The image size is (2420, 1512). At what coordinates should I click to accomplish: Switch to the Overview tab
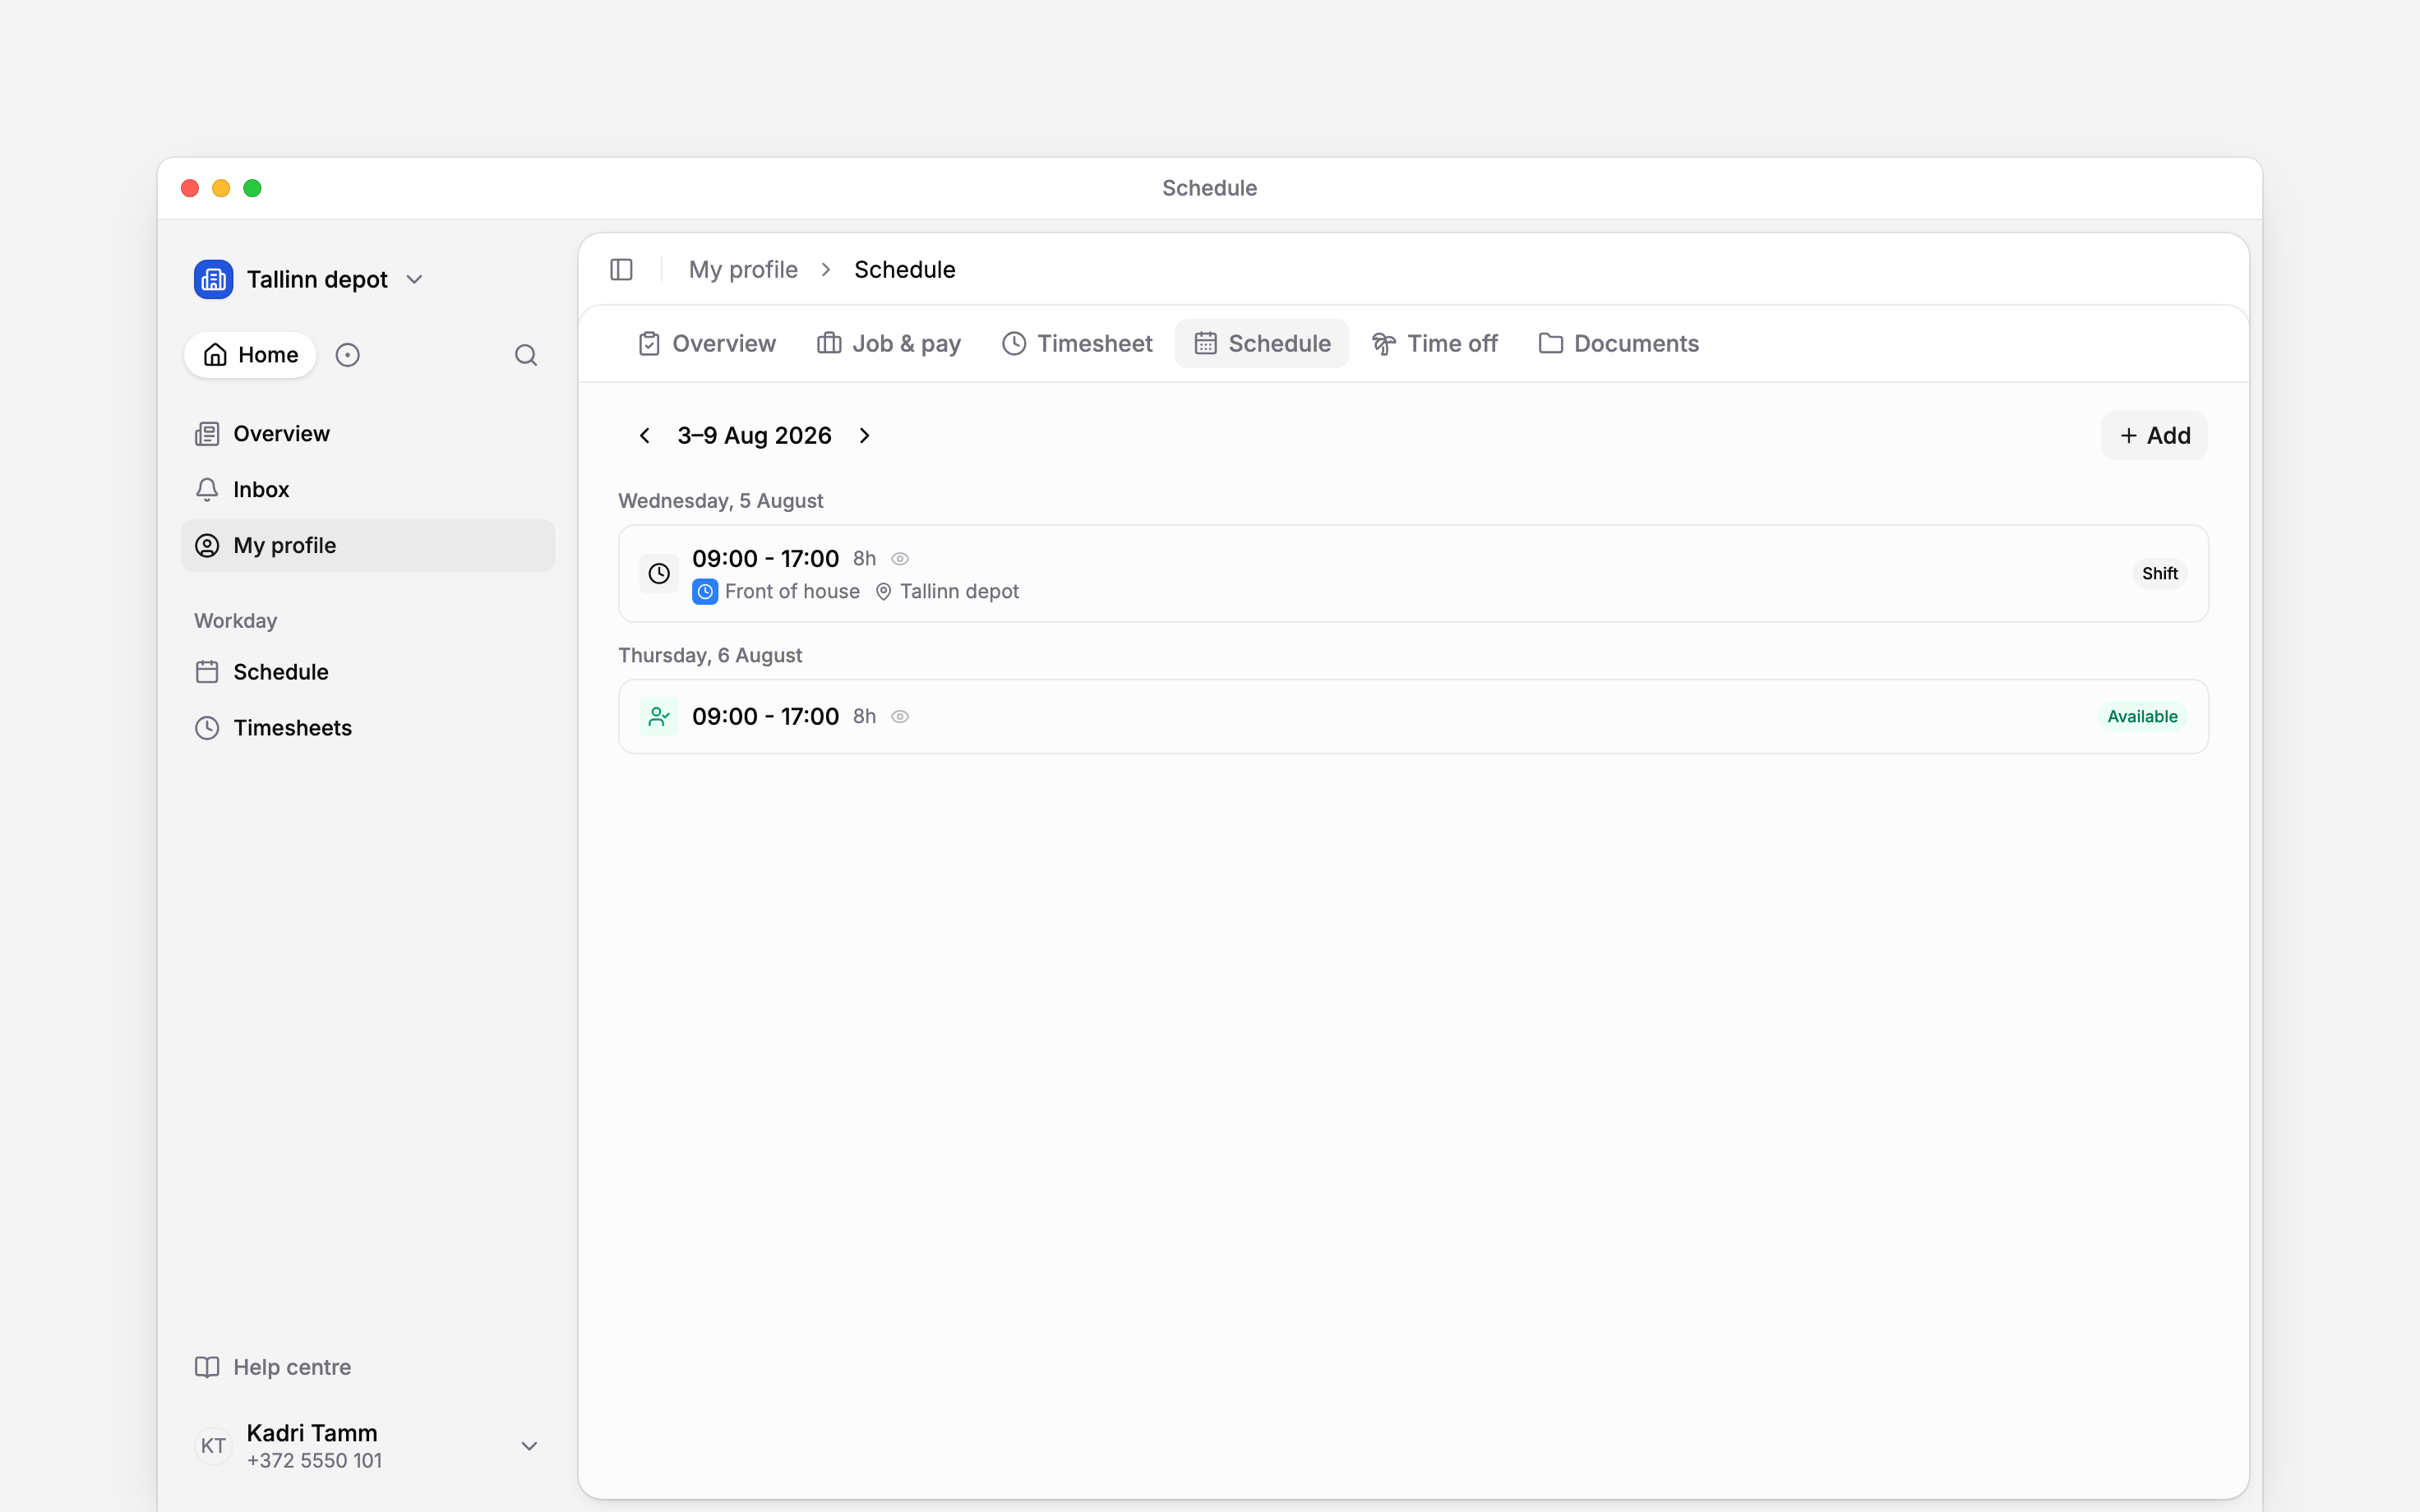[x=706, y=344]
